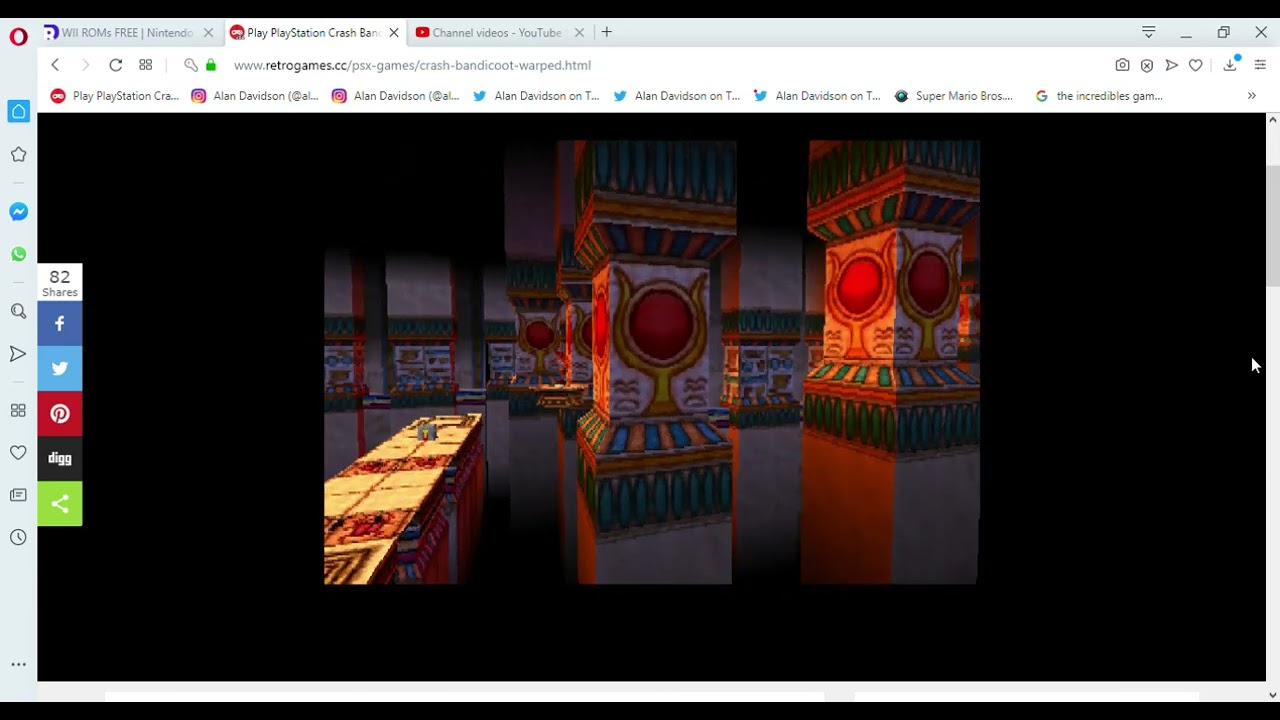Go back to the previous page
This screenshot has height=720, width=1280.
point(55,65)
